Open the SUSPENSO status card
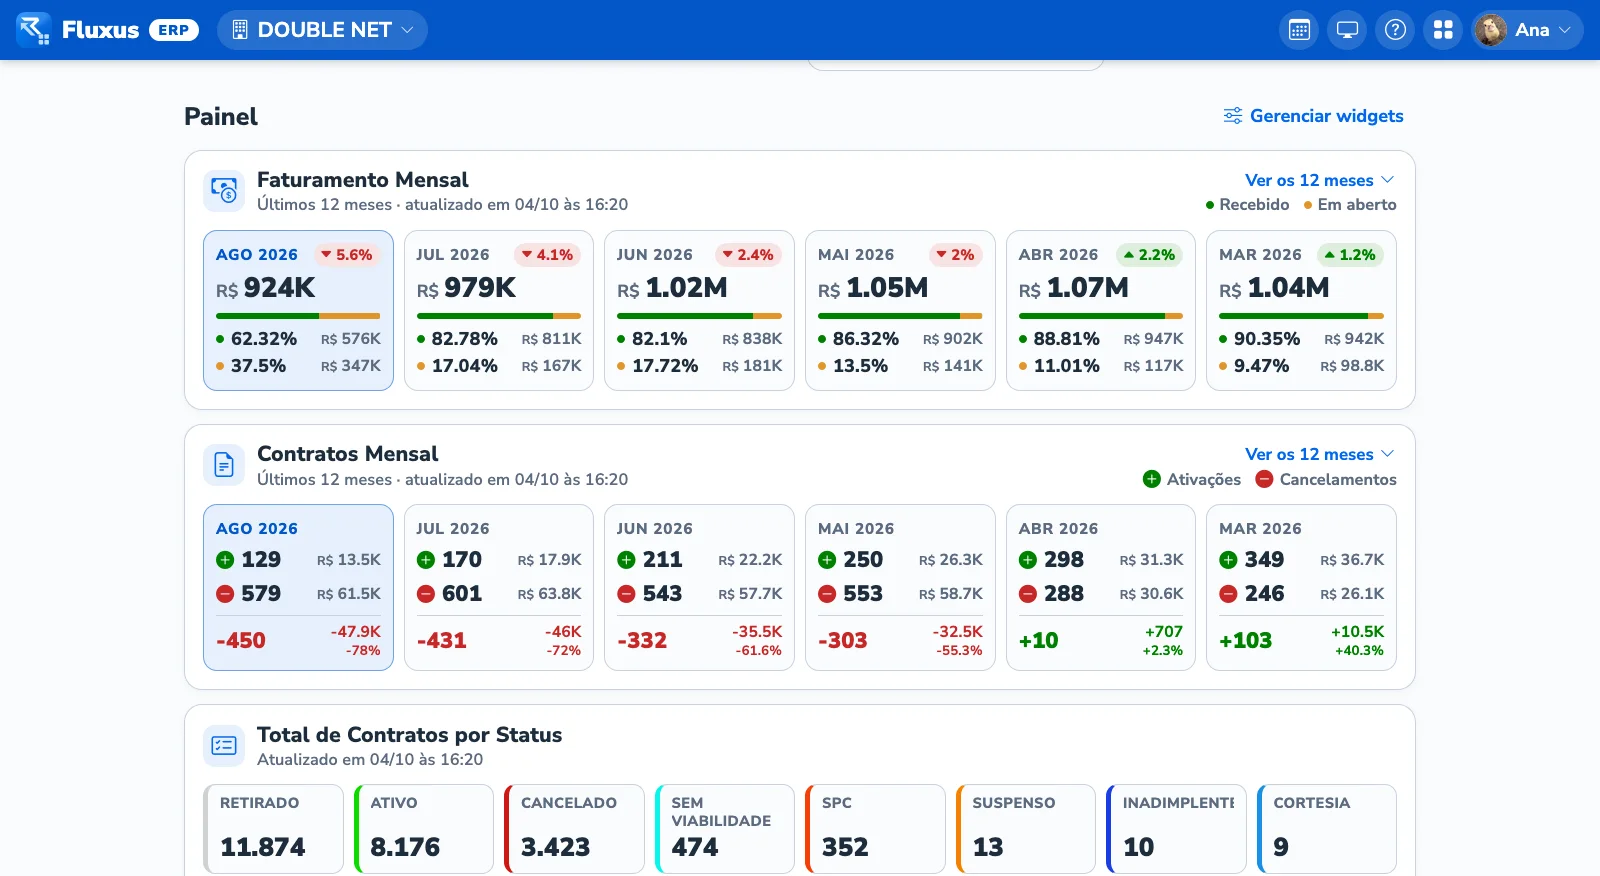The image size is (1600, 876). 1026,829
